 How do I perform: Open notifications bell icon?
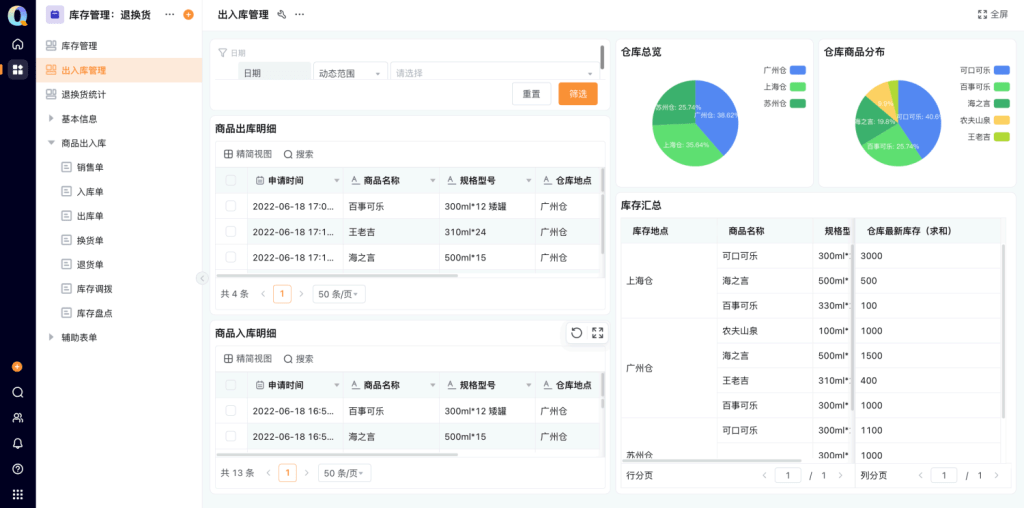point(17,443)
